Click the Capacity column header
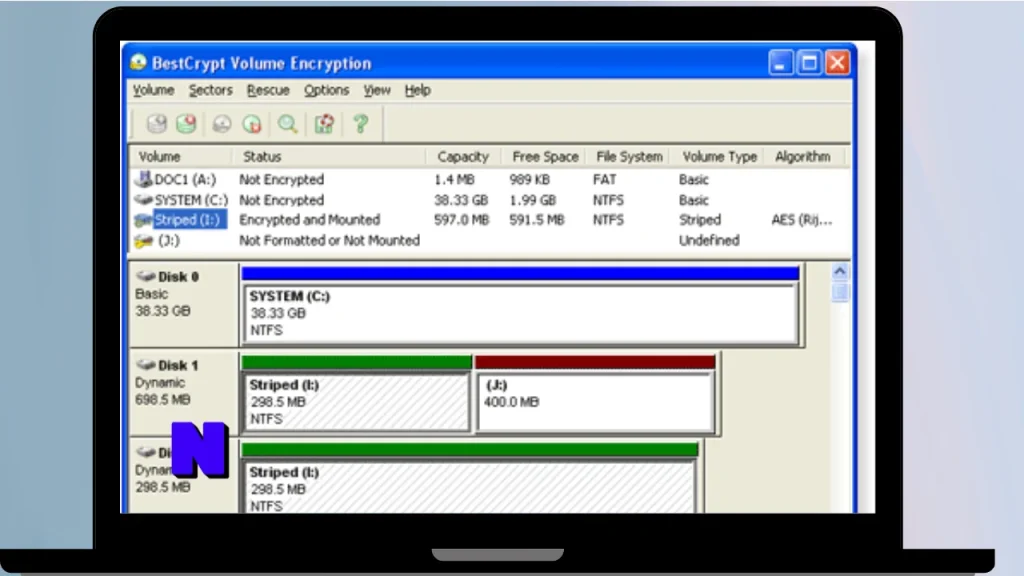1024x576 pixels. pyautogui.click(x=463, y=157)
